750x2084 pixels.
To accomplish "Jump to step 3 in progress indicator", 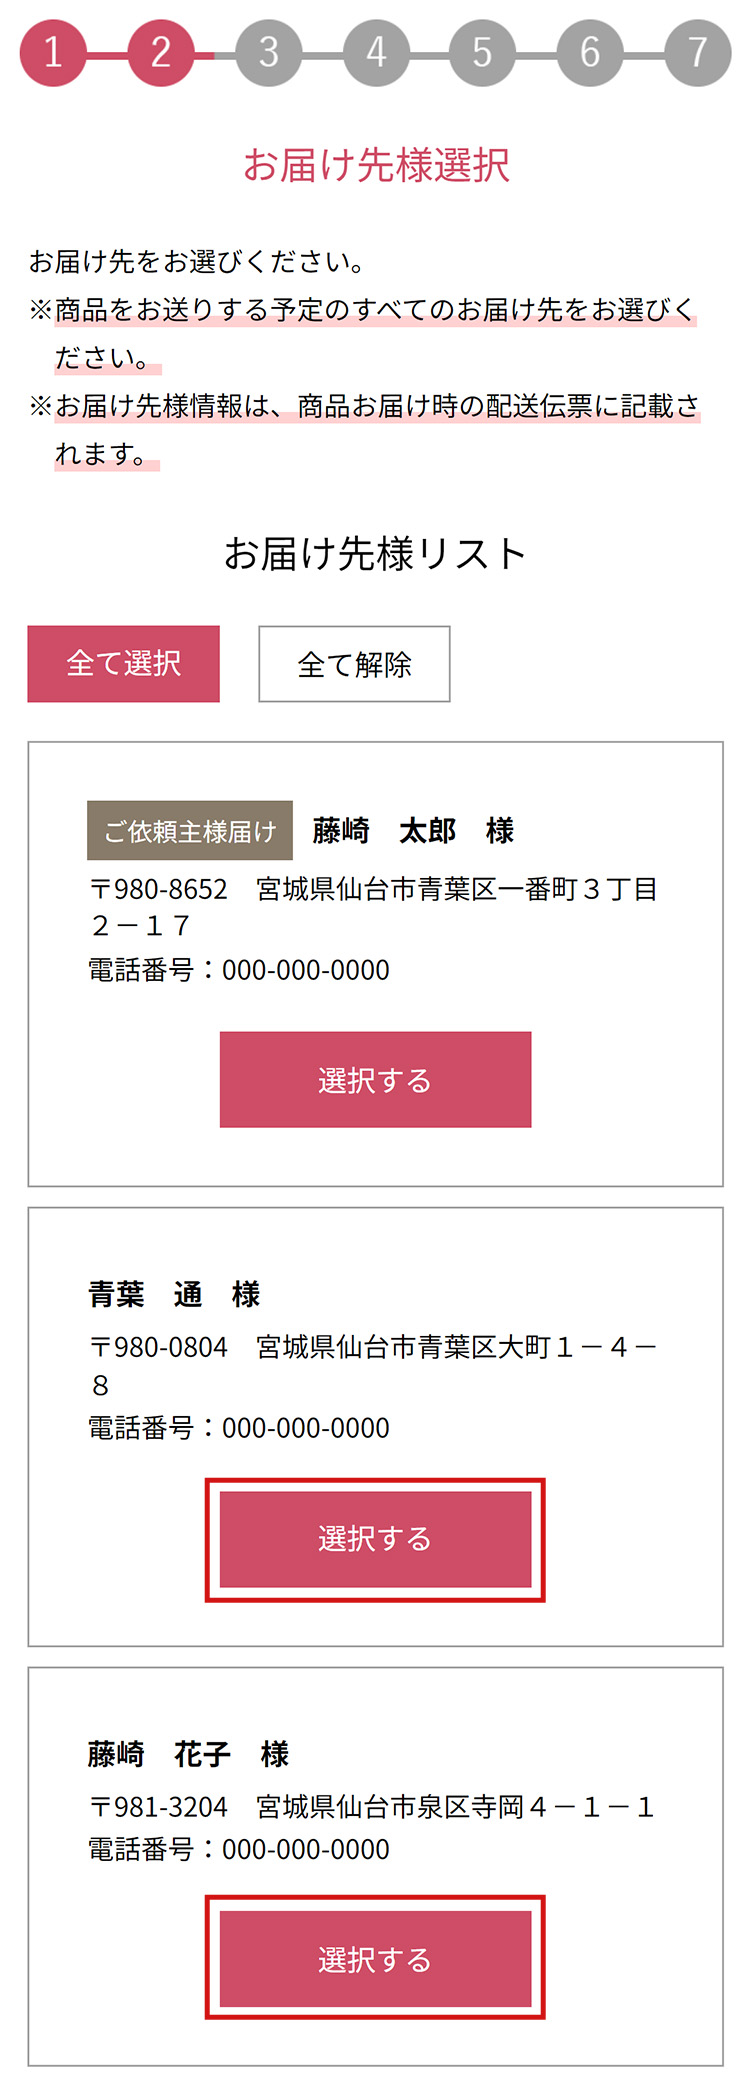I will click(x=268, y=53).
